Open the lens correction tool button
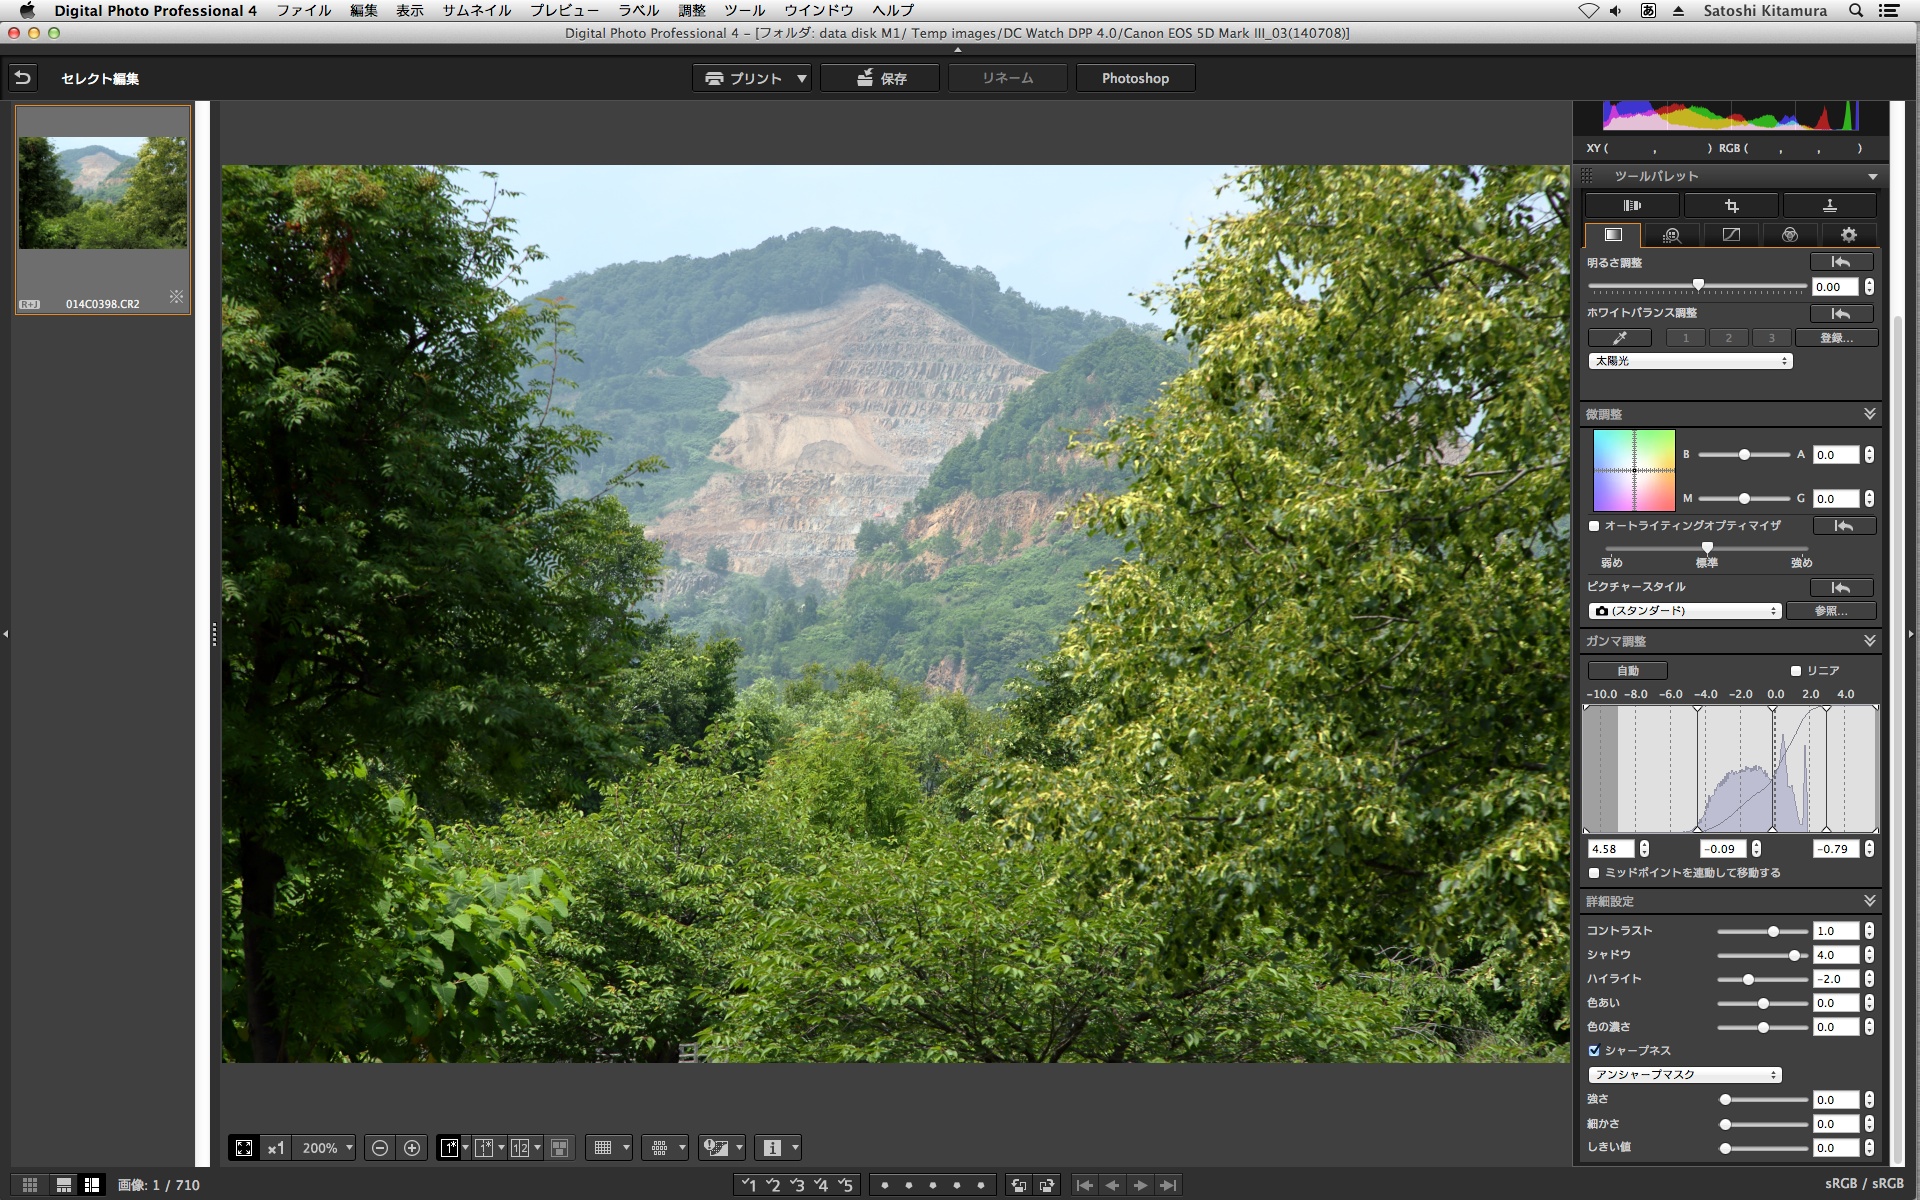Viewport: 1920px width, 1200px height. click(1632, 206)
